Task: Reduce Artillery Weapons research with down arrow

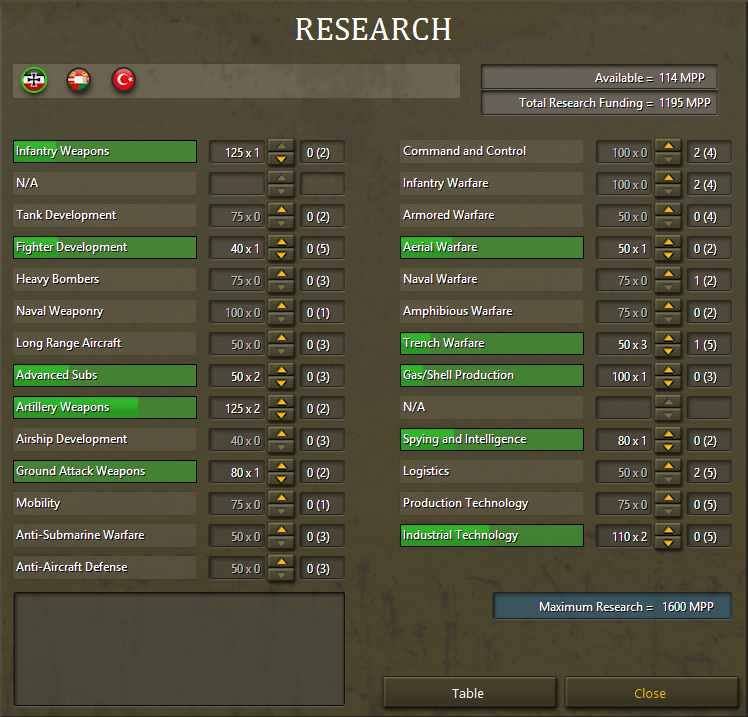Action: (281, 415)
